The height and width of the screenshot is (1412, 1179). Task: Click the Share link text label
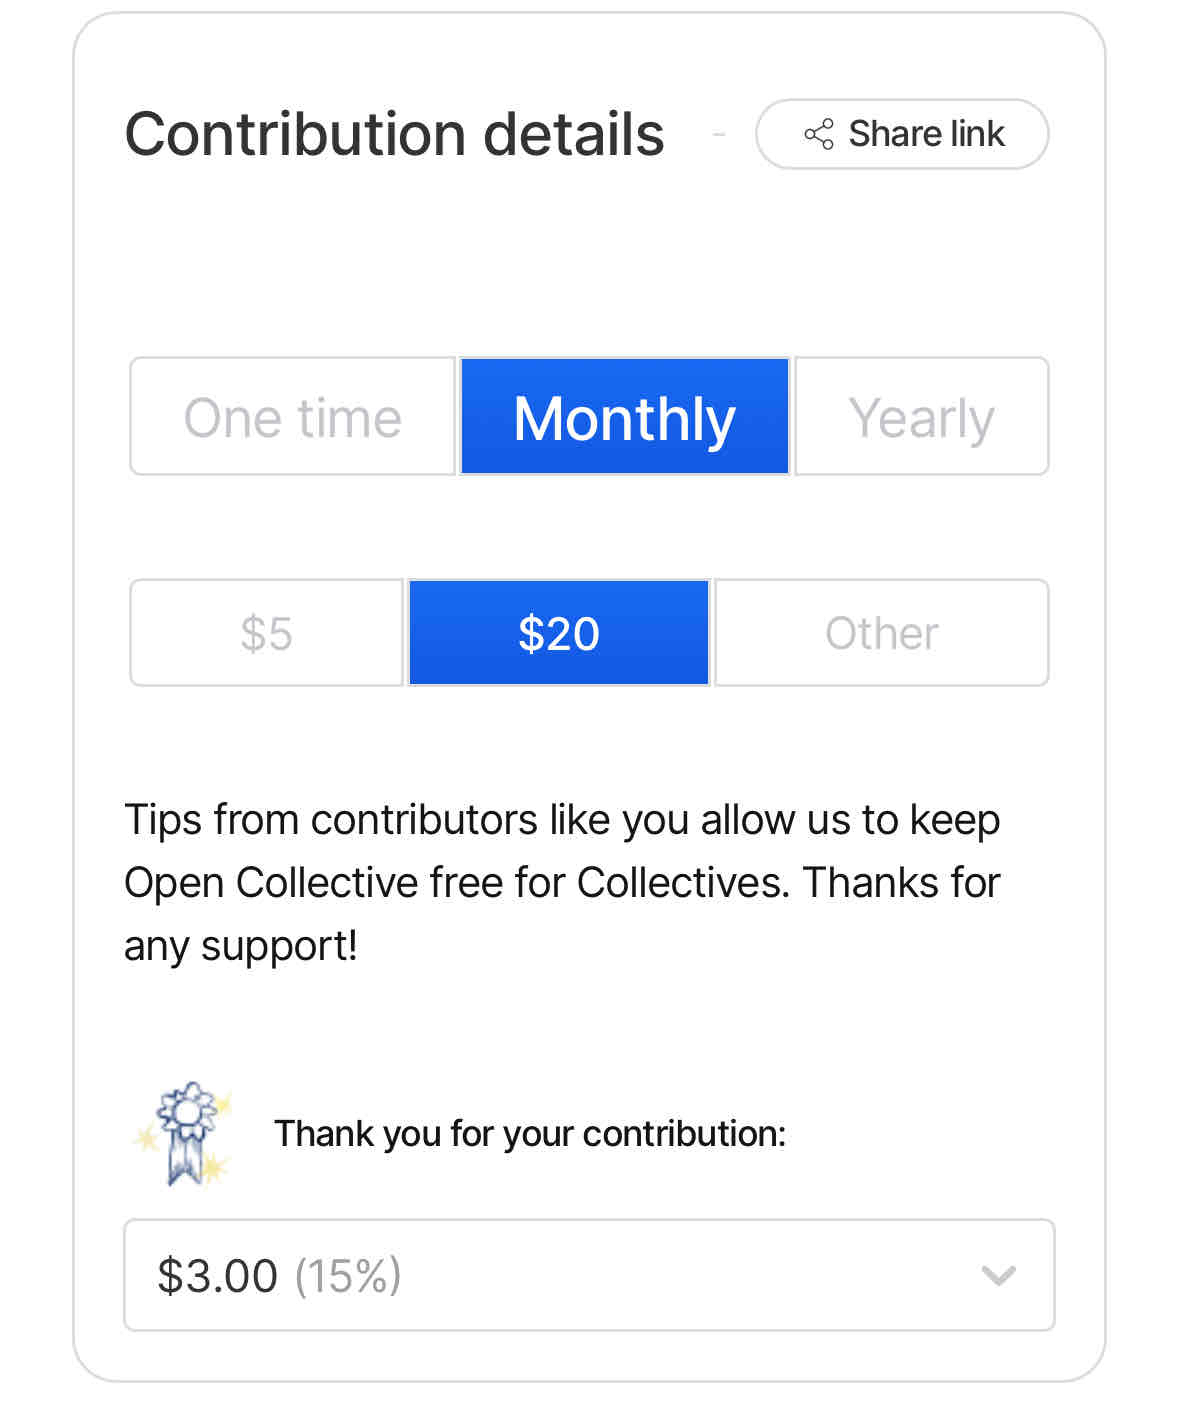click(x=926, y=134)
